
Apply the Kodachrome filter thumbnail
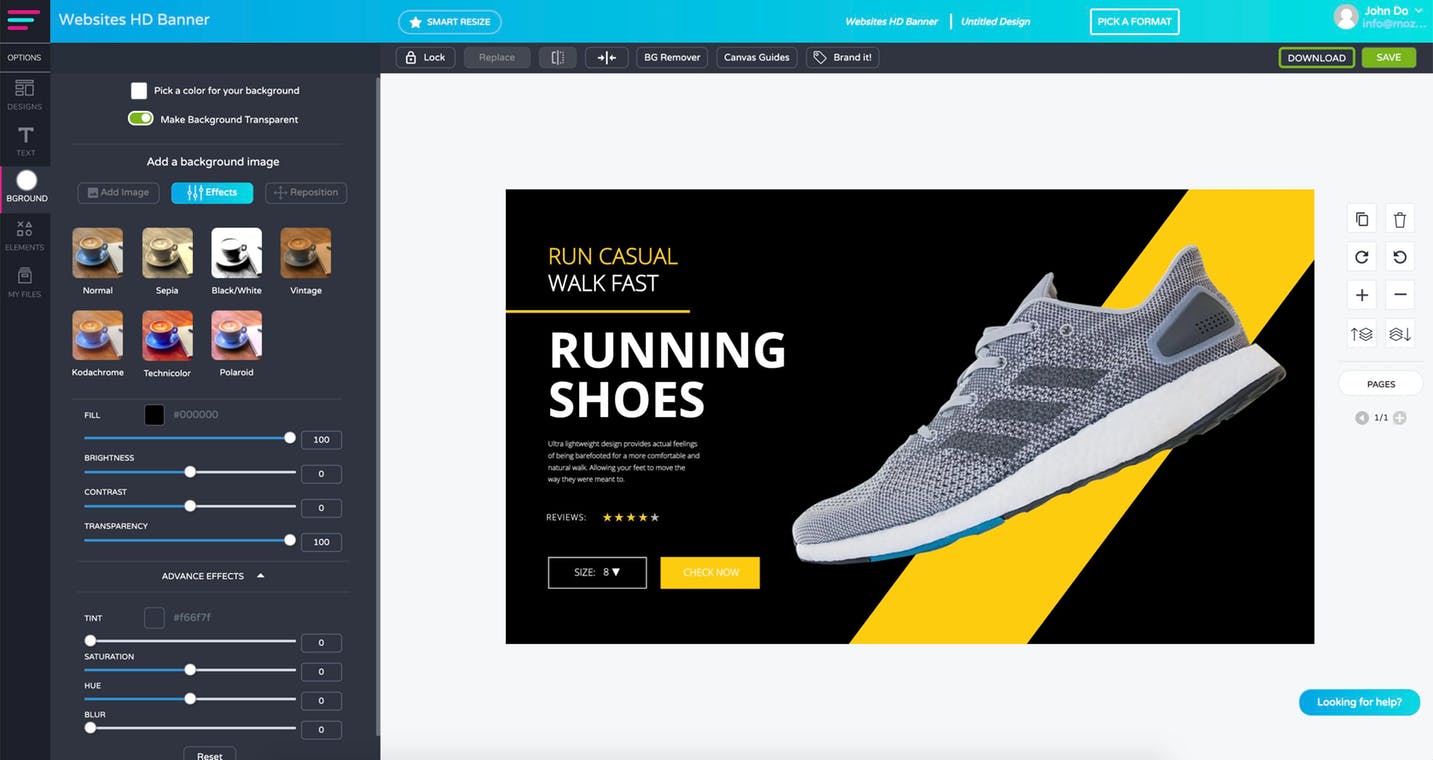(x=98, y=335)
